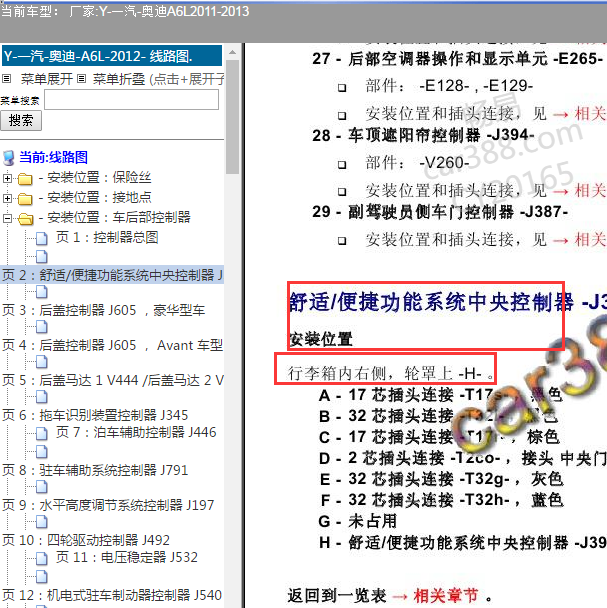This screenshot has height=608, width=607.
Task: Open 页 7：泊车辅助控制器 J446
Action: click(x=136, y=432)
